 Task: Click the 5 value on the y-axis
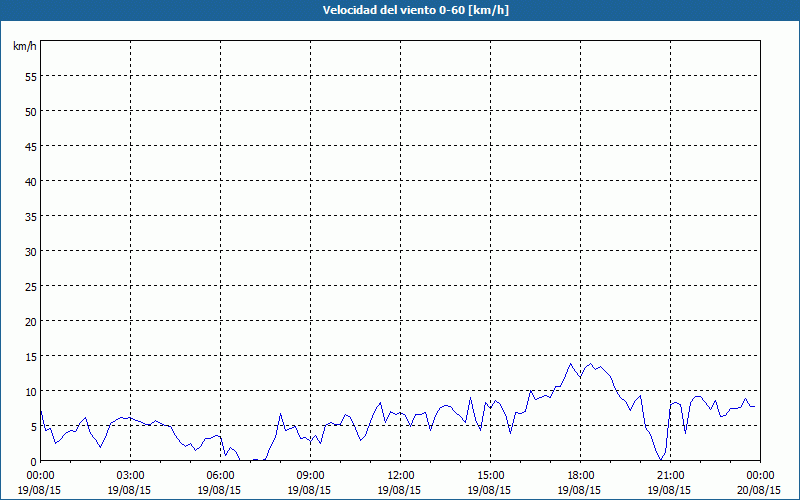click(34, 427)
